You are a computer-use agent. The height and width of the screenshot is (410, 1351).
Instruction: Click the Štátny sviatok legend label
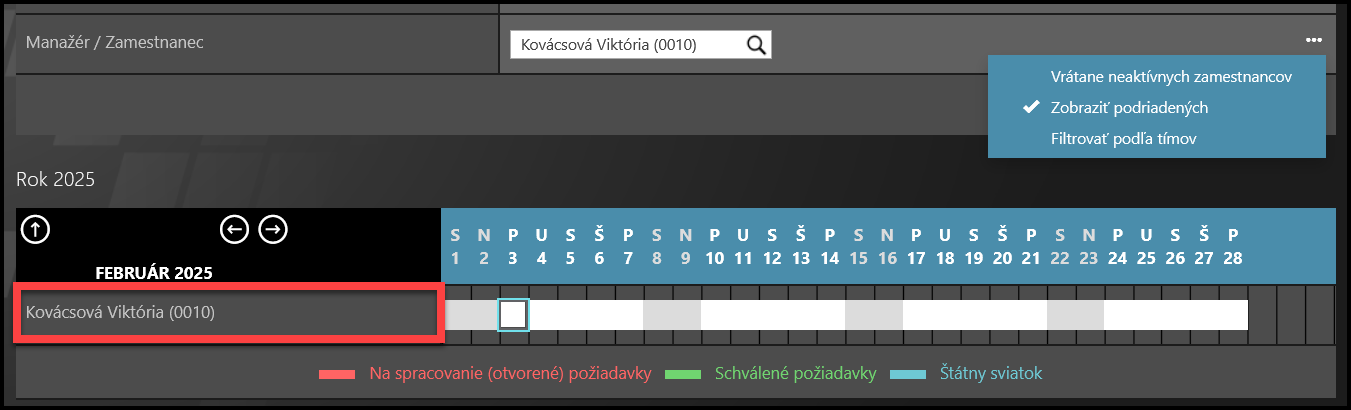coord(991,374)
